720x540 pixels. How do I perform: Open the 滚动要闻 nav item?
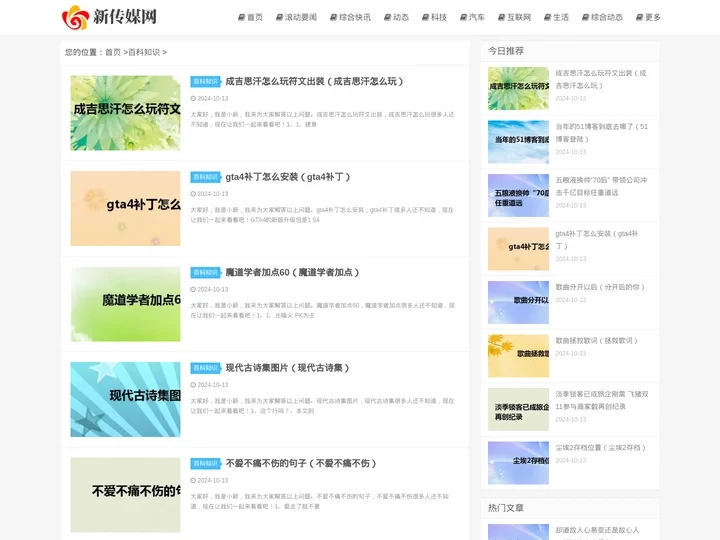[296, 17]
